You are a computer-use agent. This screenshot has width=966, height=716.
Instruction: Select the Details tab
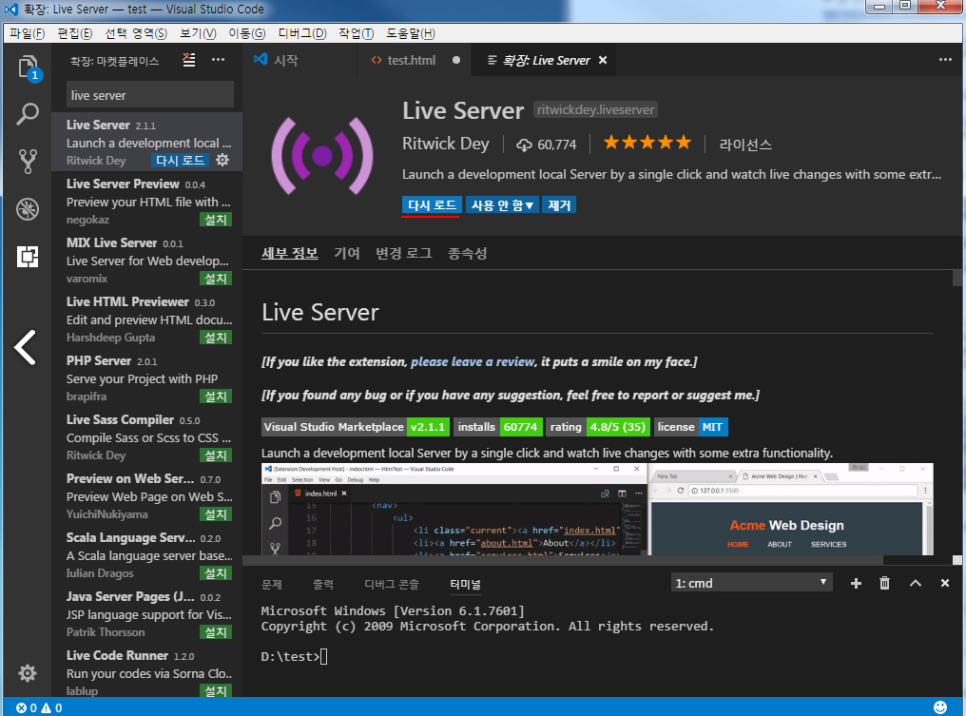tap(290, 253)
